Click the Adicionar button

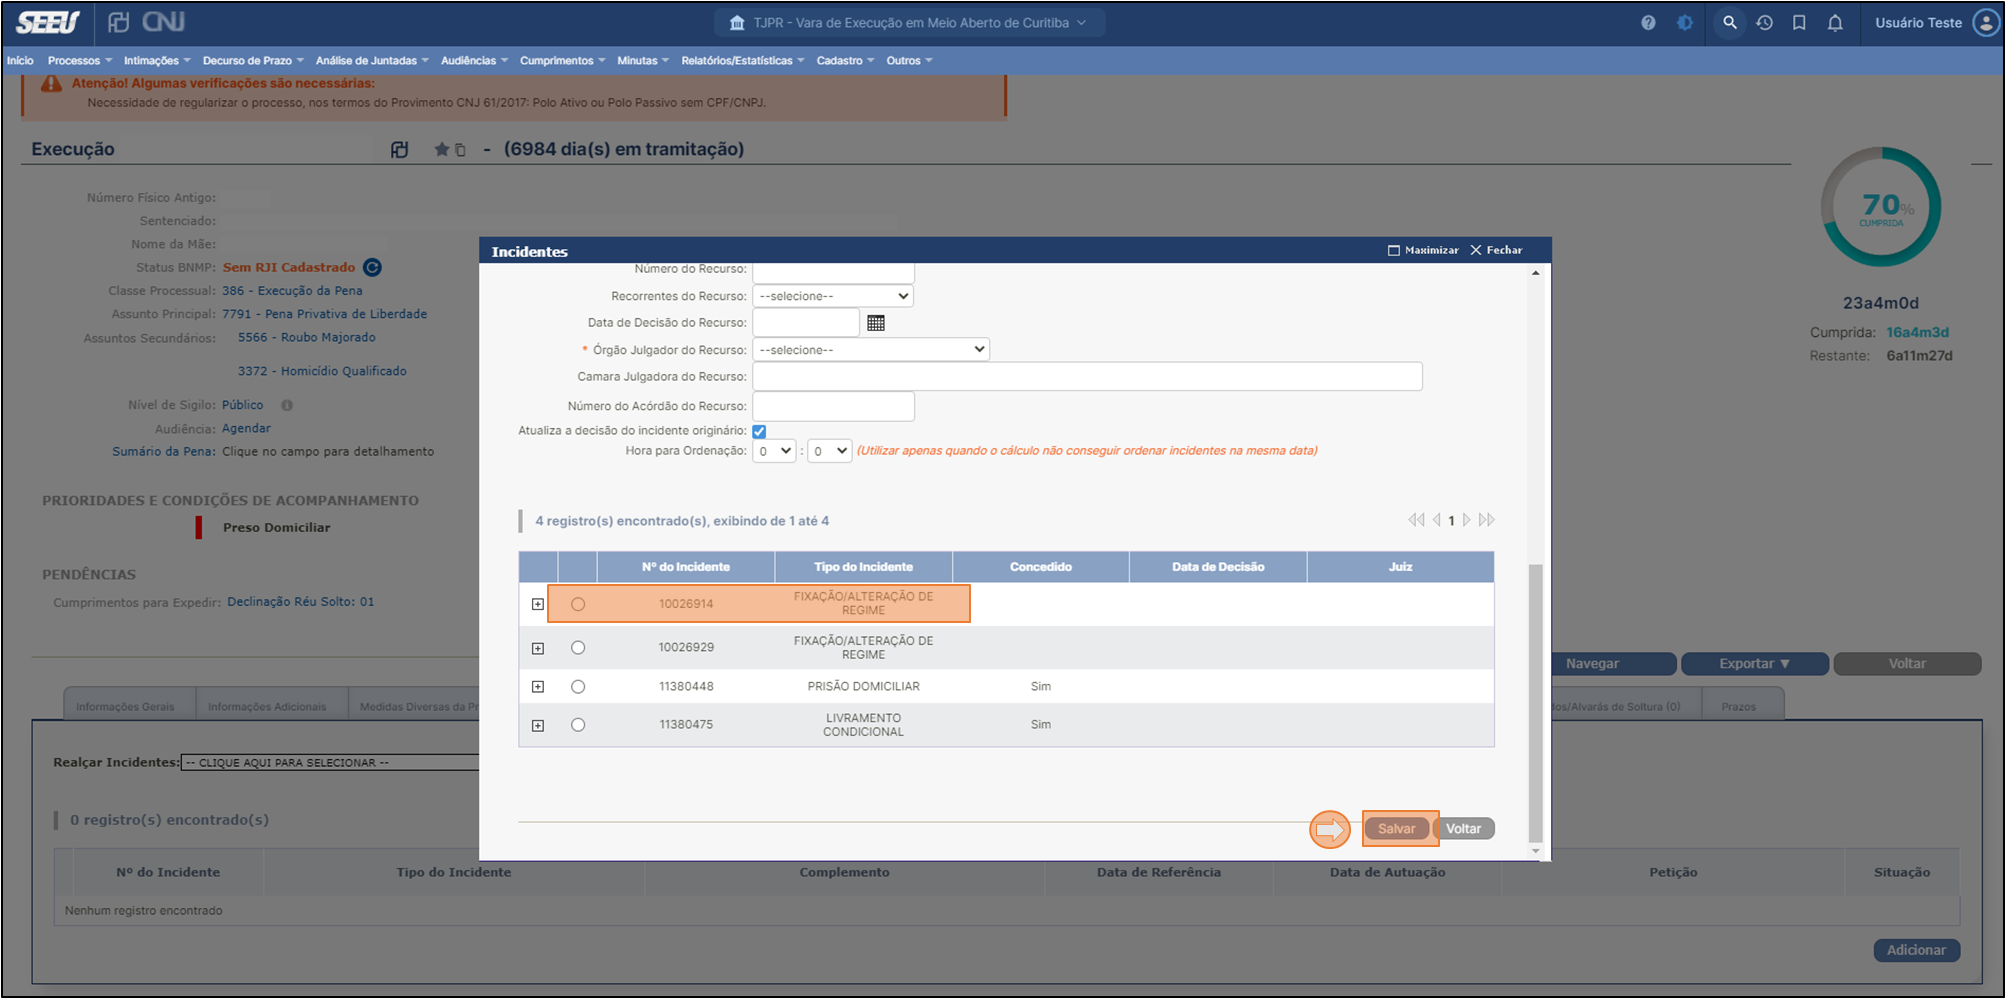[1916, 951]
